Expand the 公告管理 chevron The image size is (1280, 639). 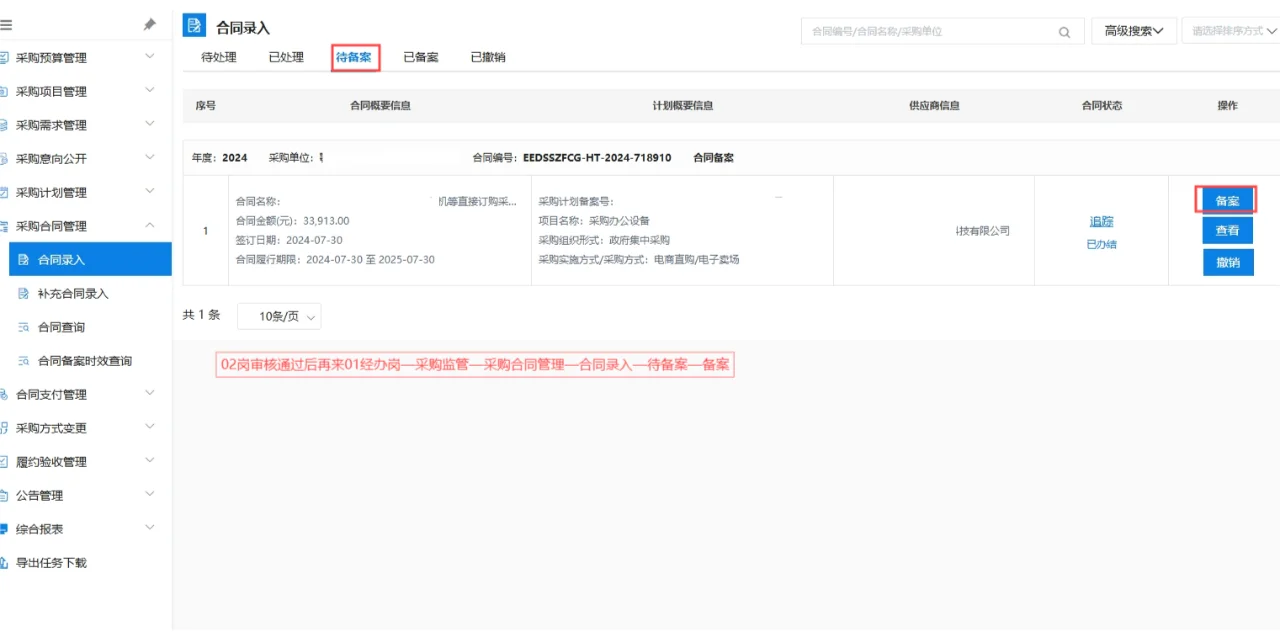tap(150, 494)
